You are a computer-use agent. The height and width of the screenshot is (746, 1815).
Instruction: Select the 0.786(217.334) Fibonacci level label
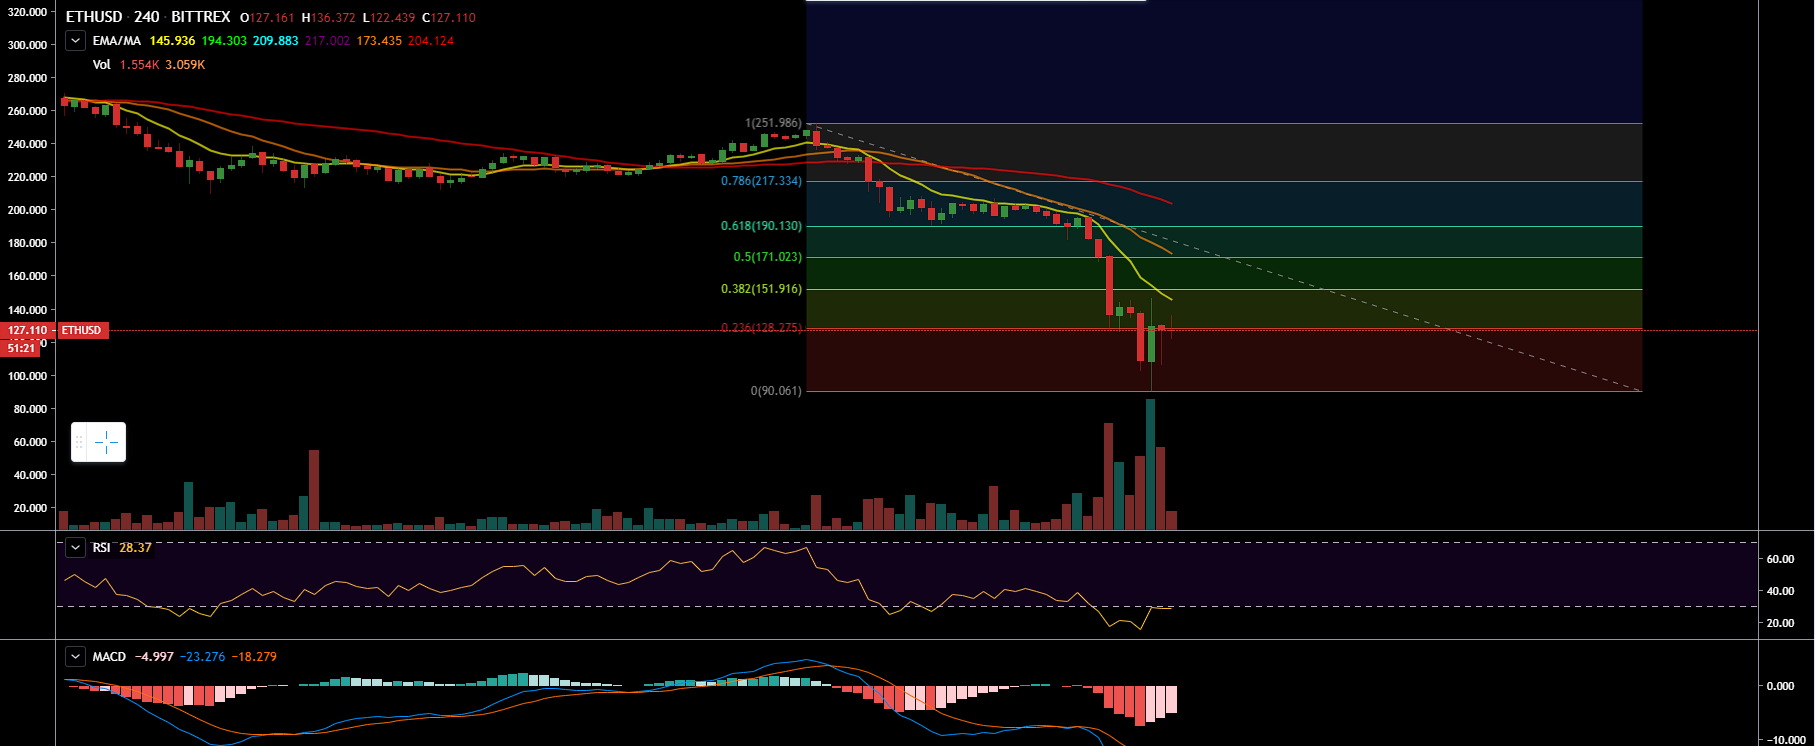[x=761, y=181]
